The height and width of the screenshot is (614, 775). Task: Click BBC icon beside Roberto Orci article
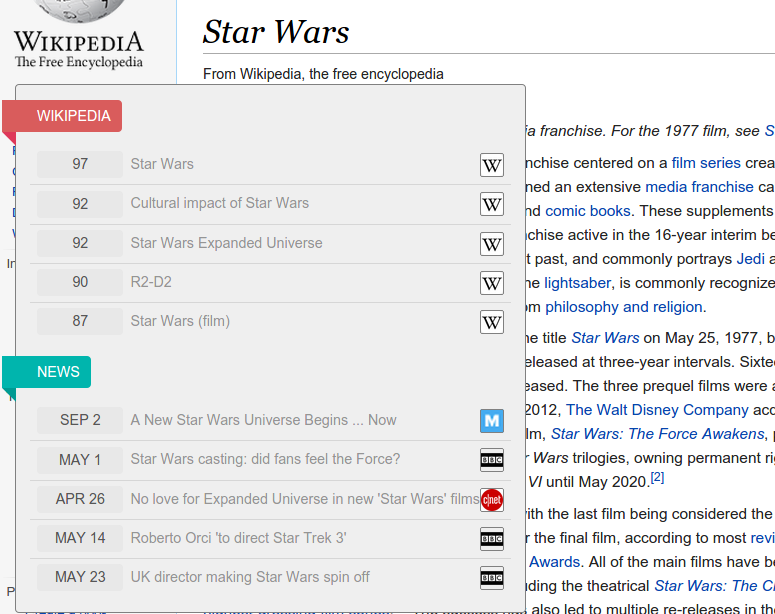(492, 539)
